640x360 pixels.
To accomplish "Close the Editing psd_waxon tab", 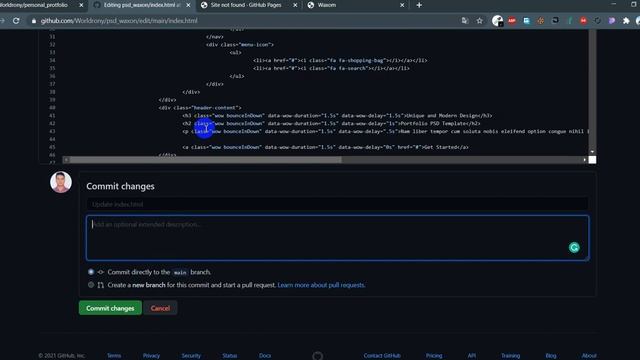I will click(x=188, y=5).
